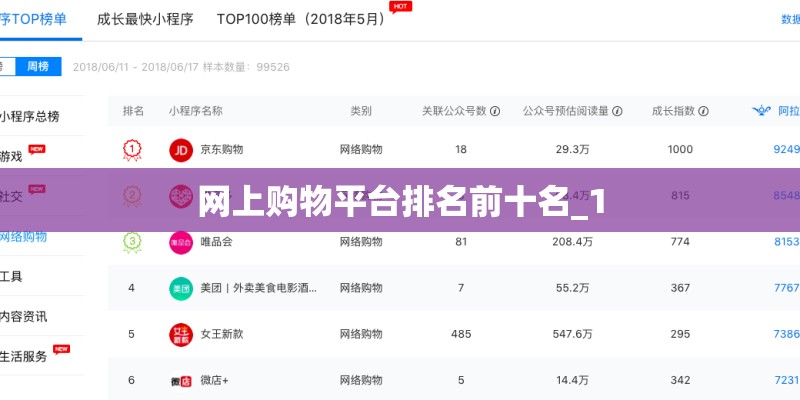Open TOP100榜单（2018年5月）tab
This screenshot has height=400, width=800.
[x=301, y=19]
